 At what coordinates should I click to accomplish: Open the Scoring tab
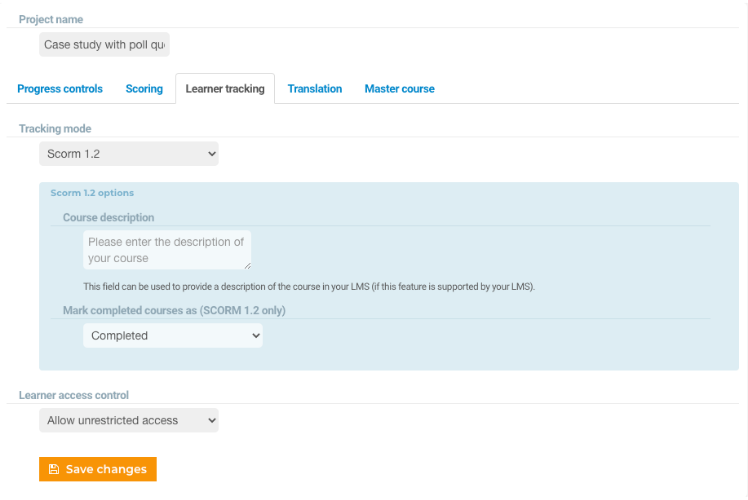point(144,89)
